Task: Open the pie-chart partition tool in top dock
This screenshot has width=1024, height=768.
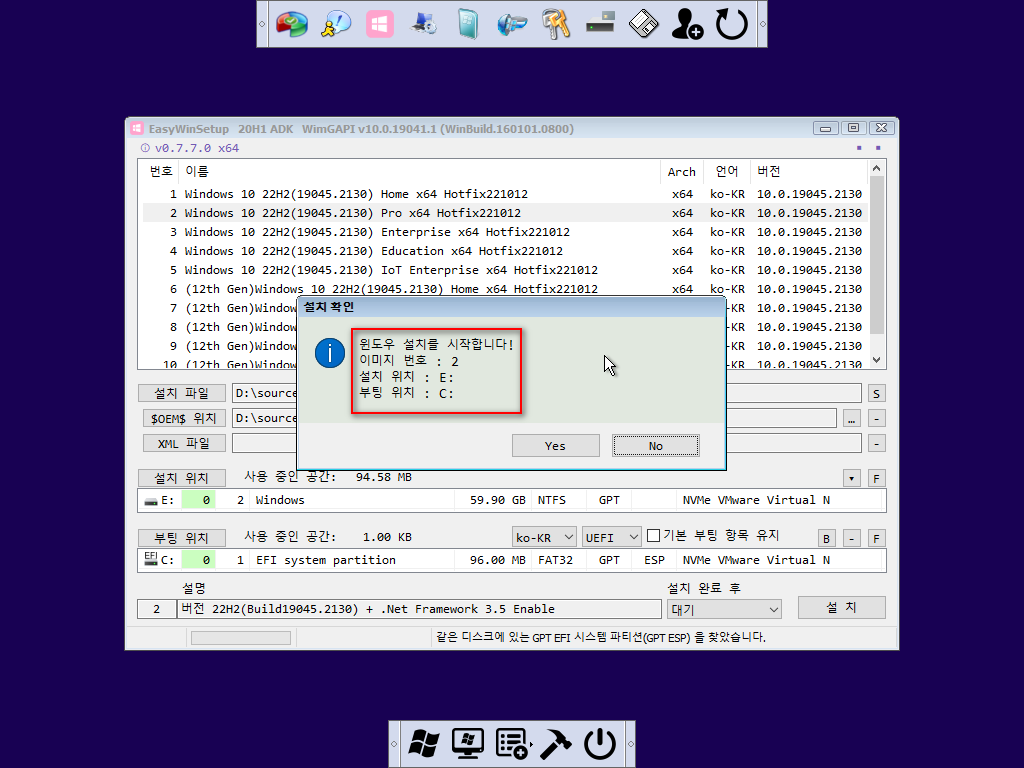Action: tap(291, 24)
